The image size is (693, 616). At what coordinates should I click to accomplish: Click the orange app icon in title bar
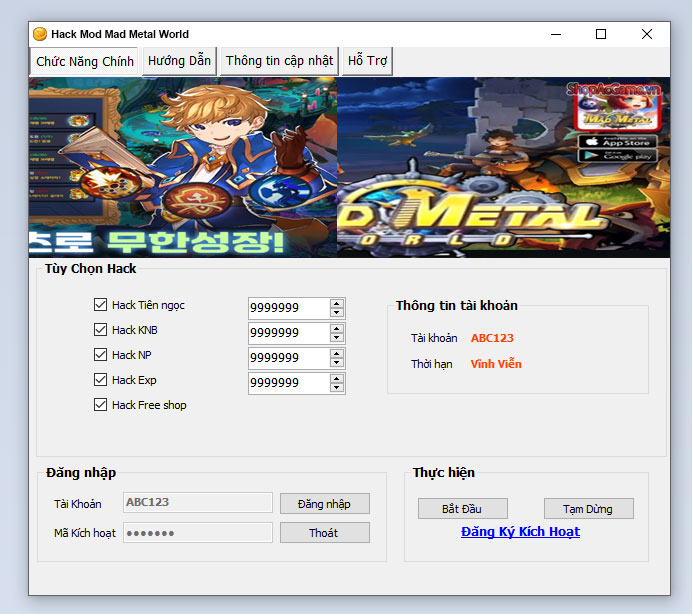(x=40, y=34)
